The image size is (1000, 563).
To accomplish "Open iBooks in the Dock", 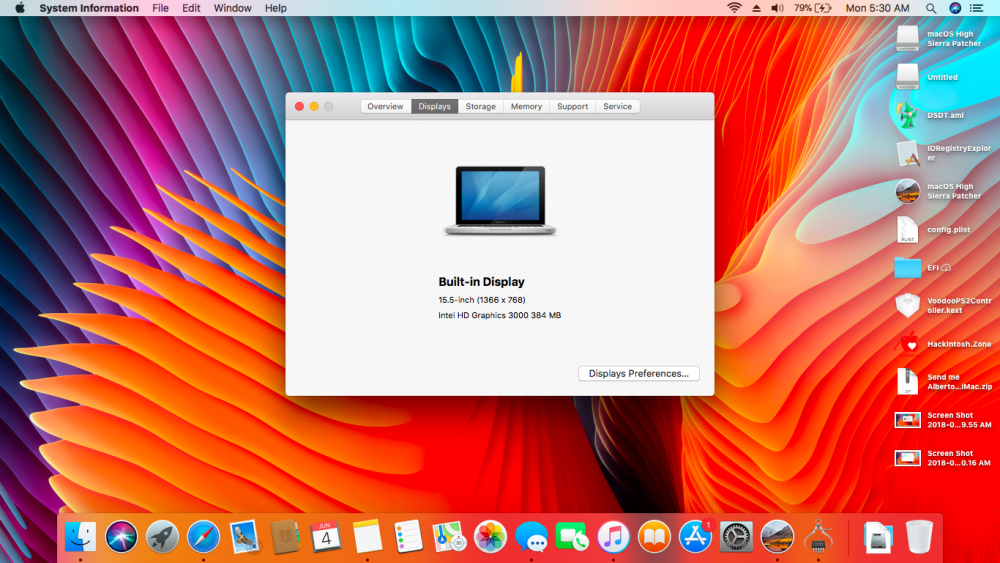I will (654, 536).
